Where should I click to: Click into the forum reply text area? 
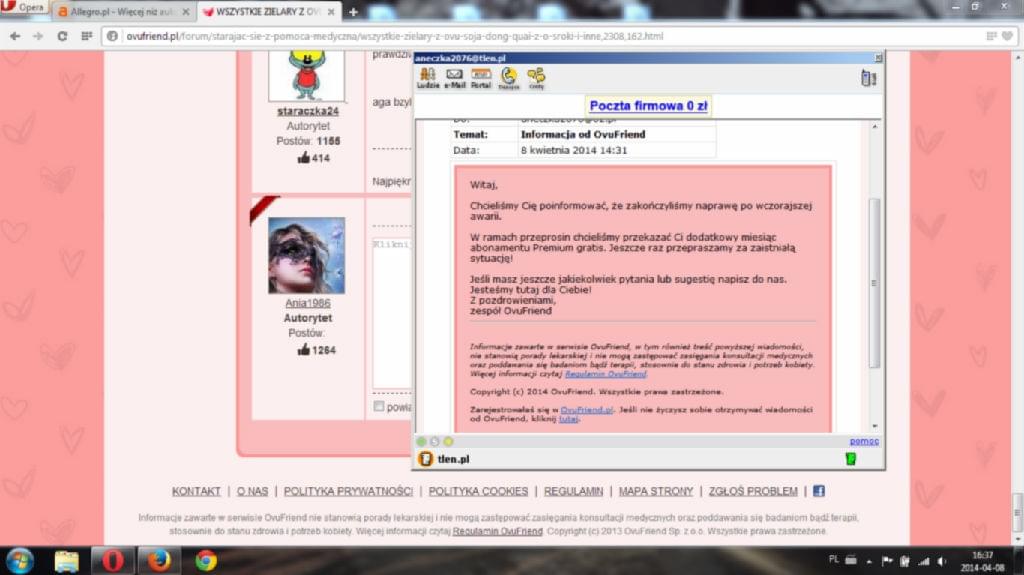(x=392, y=314)
